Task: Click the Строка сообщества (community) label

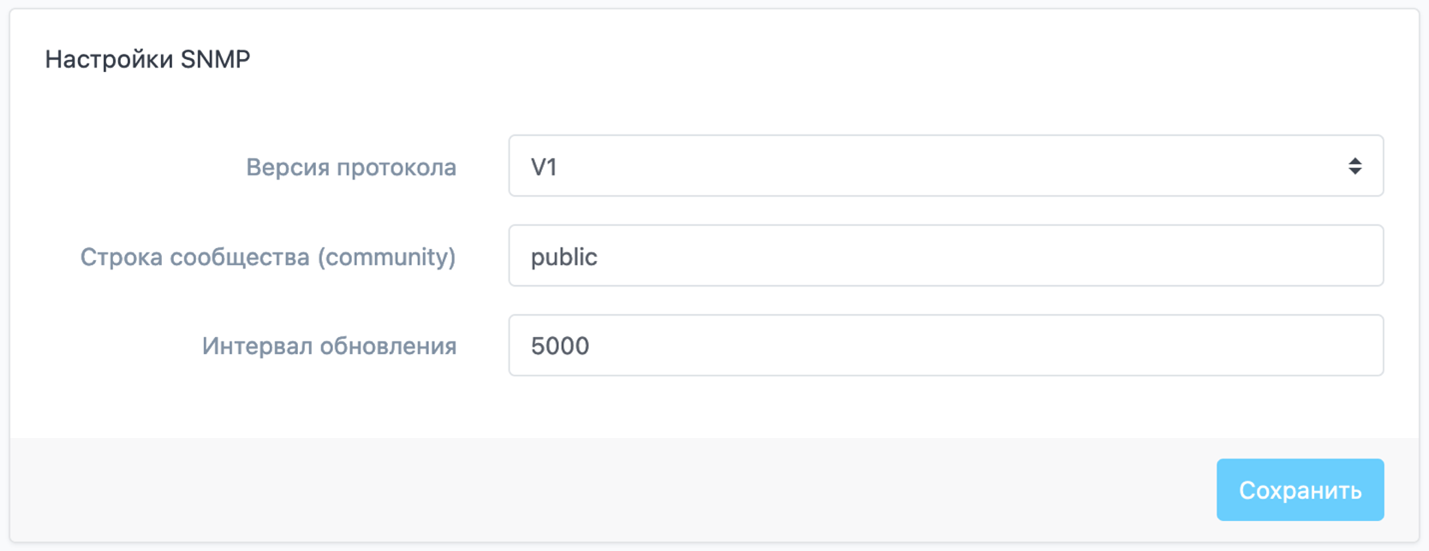Action: coord(268,257)
